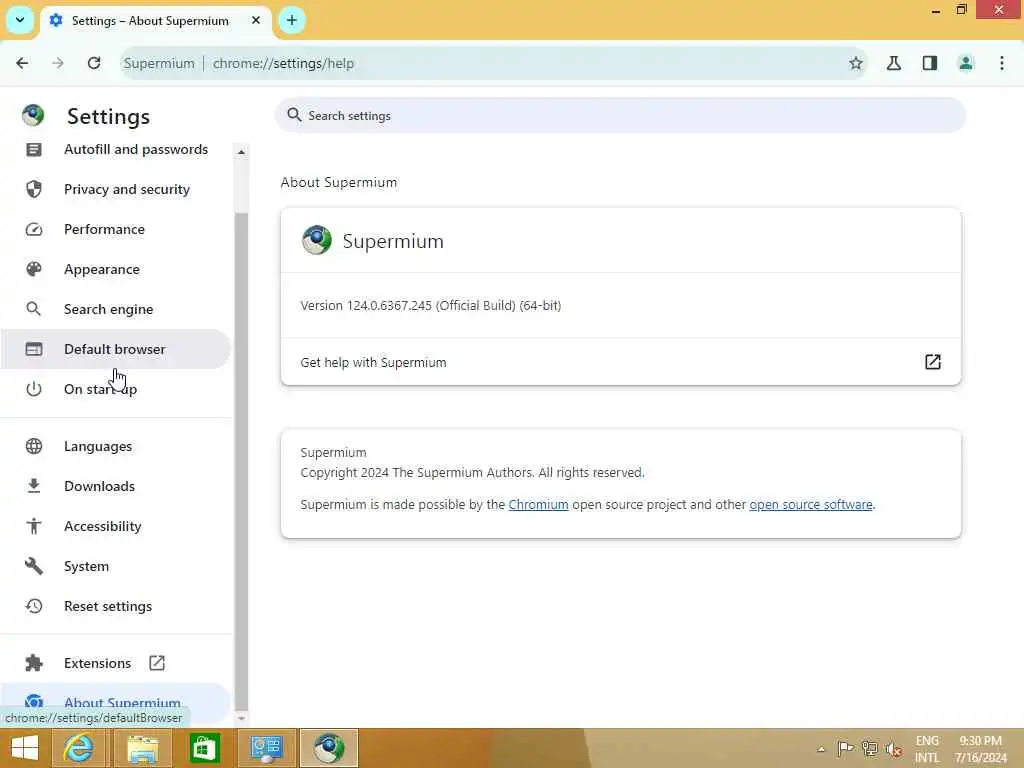Close the Settings – About Supermium tab
The width and height of the screenshot is (1024, 768).
256,20
